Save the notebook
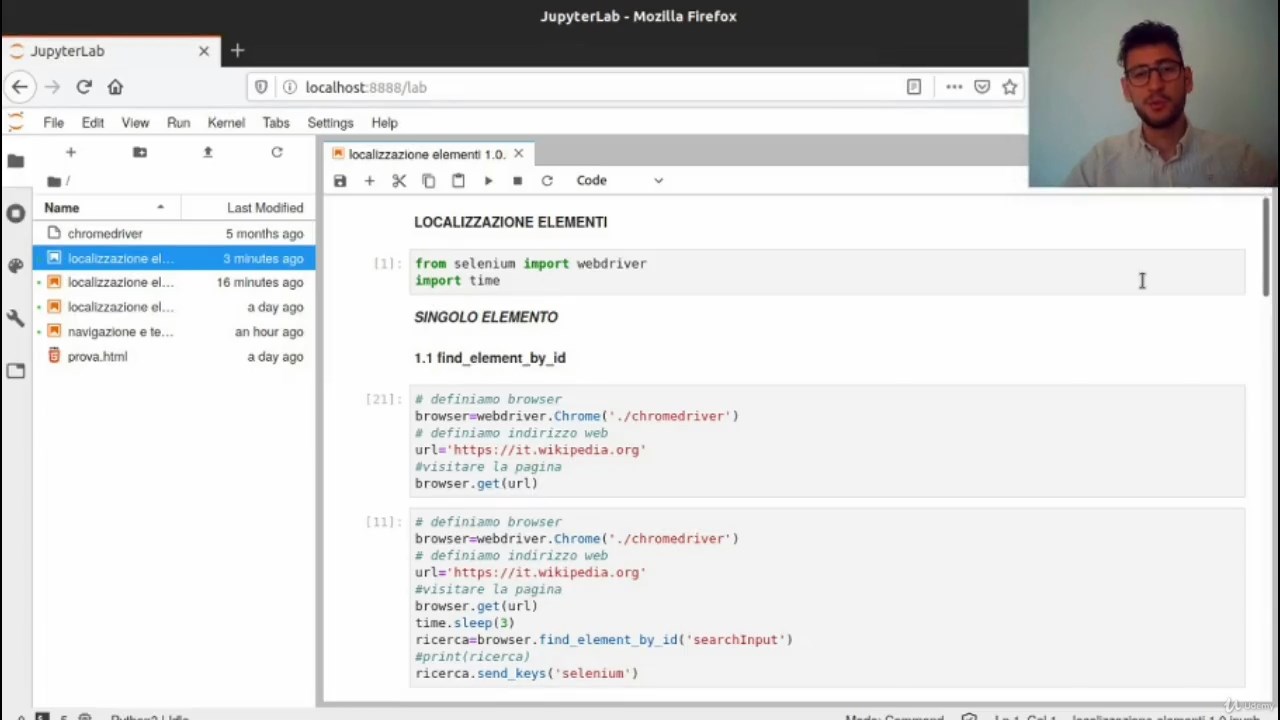The height and width of the screenshot is (720, 1280). click(x=340, y=181)
